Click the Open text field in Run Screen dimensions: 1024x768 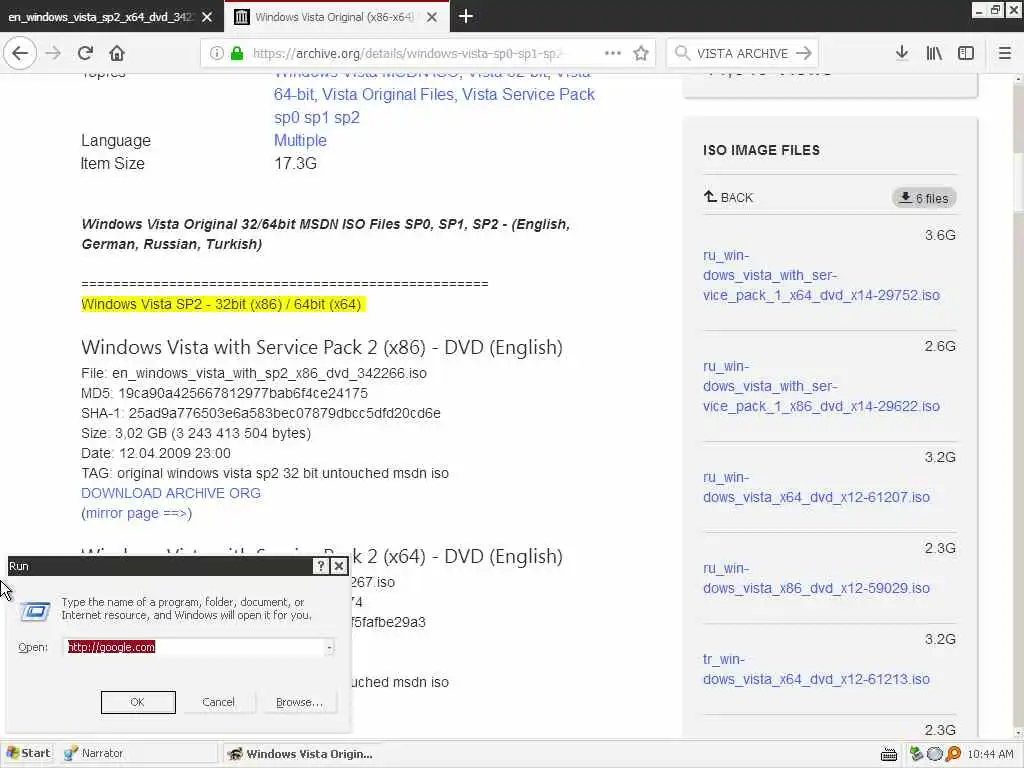point(196,647)
